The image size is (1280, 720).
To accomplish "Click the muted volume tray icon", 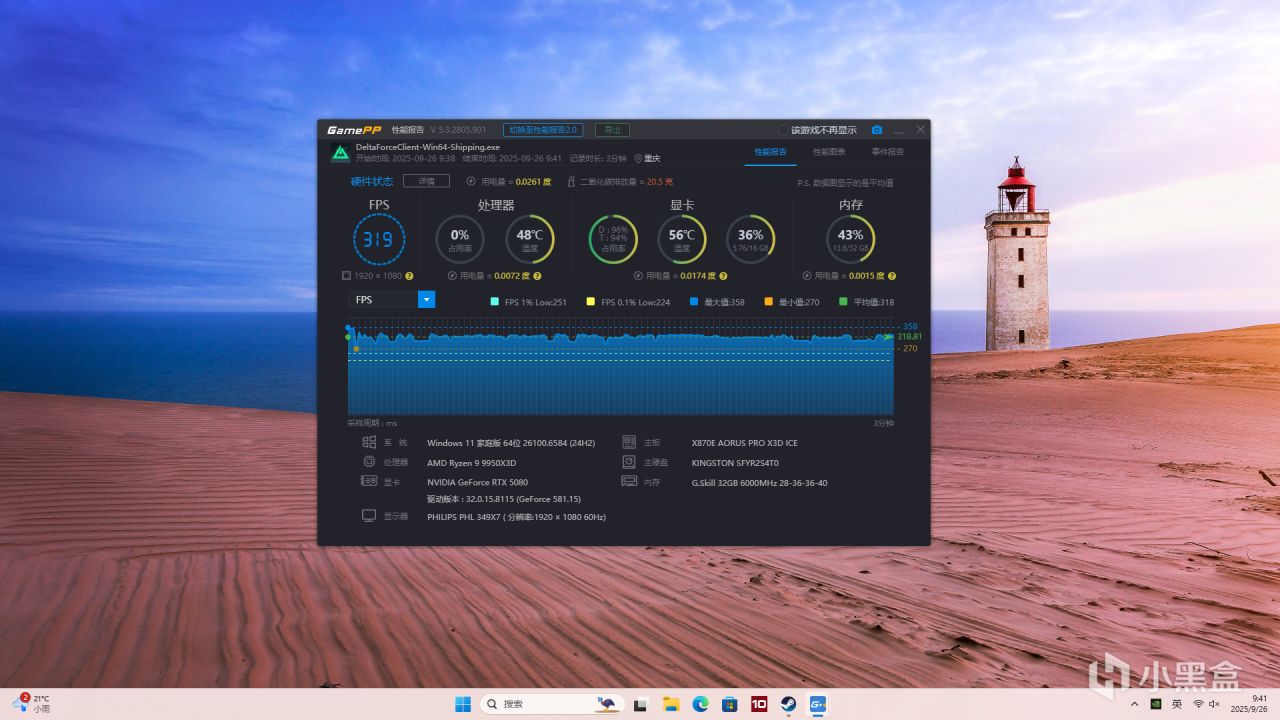I will tap(1215, 704).
